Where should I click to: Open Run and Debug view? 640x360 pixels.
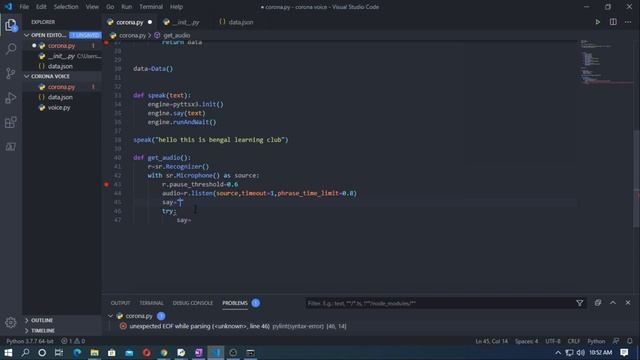coord(11,98)
